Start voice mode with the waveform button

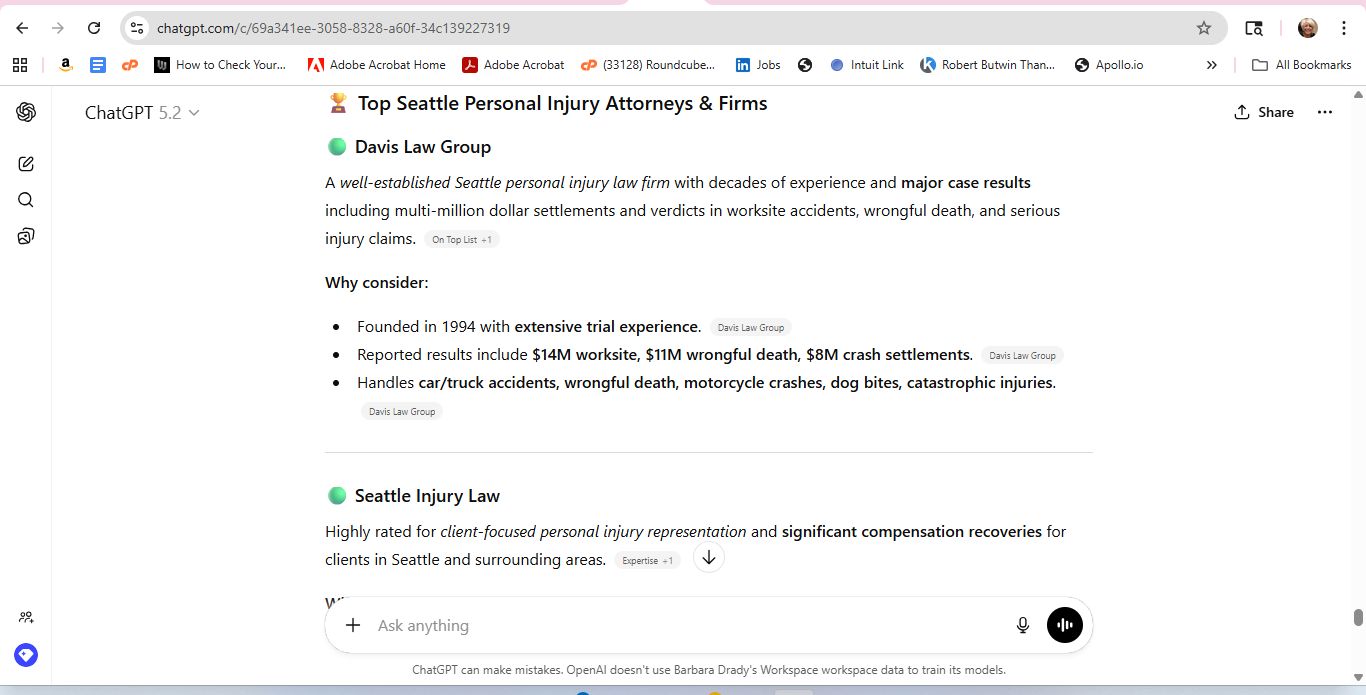coord(1065,625)
